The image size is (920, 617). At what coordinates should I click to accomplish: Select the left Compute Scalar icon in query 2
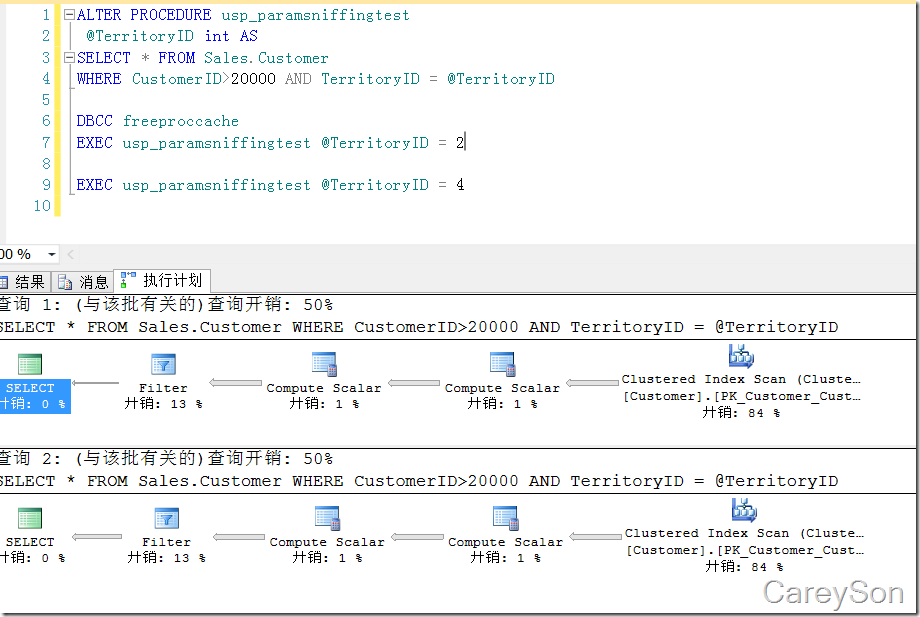click(327, 518)
